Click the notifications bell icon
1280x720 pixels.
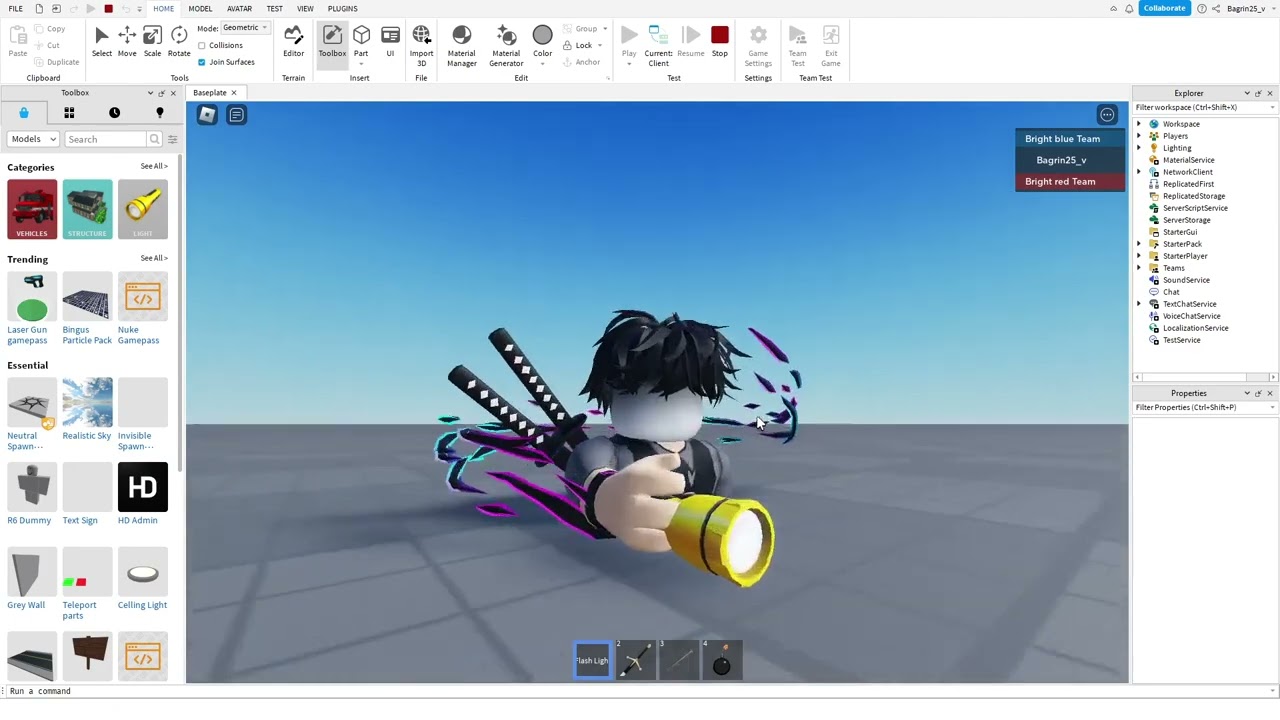[1129, 8]
